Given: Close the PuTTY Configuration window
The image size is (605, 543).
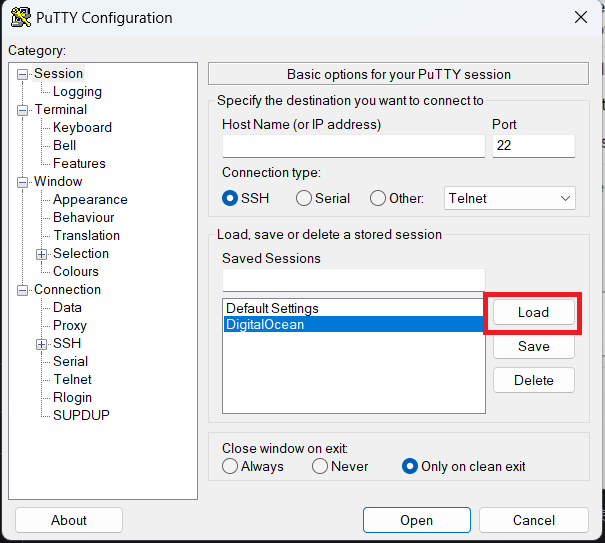Looking at the screenshot, I should pos(581,17).
